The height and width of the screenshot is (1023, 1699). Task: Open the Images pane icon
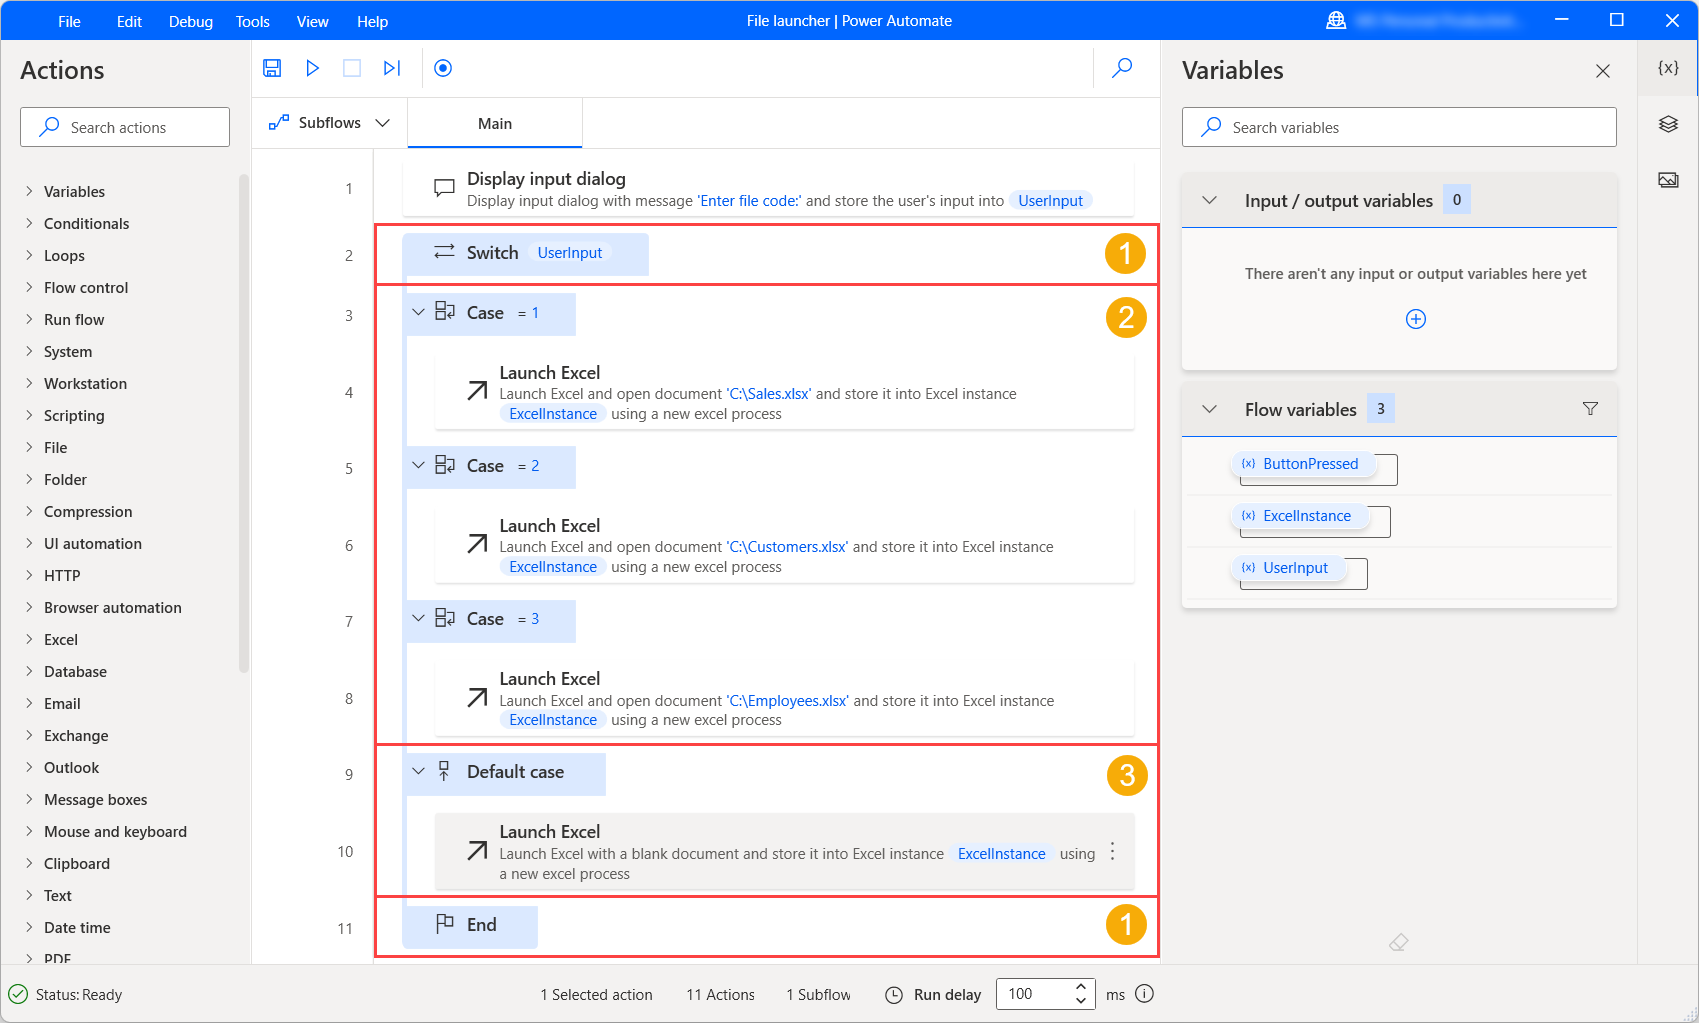pyautogui.click(x=1668, y=180)
